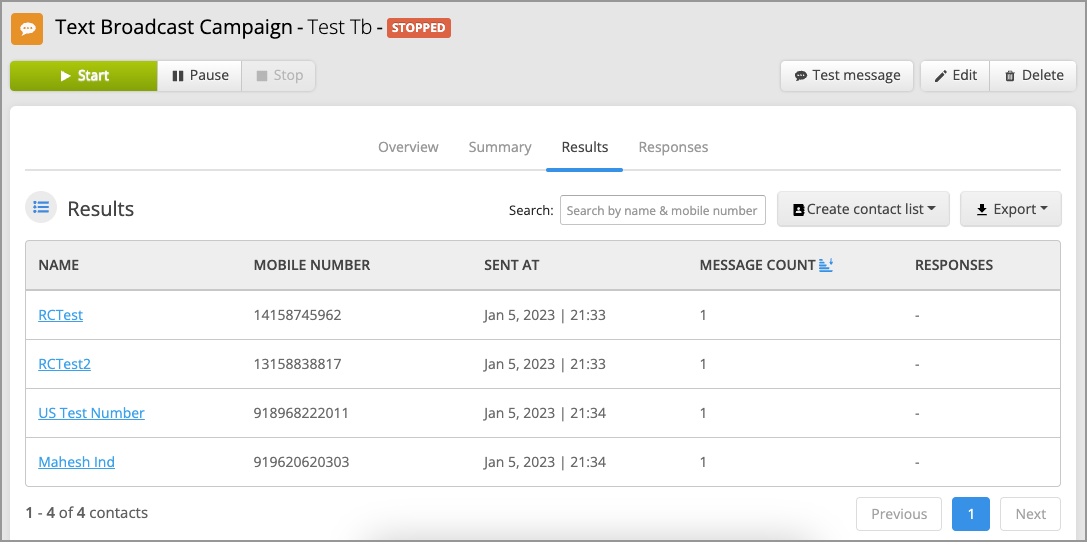This screenshot has height=542, width=1087.
Task: Click the sent time for RCTest2 row
Action: (x=545, y=363)
